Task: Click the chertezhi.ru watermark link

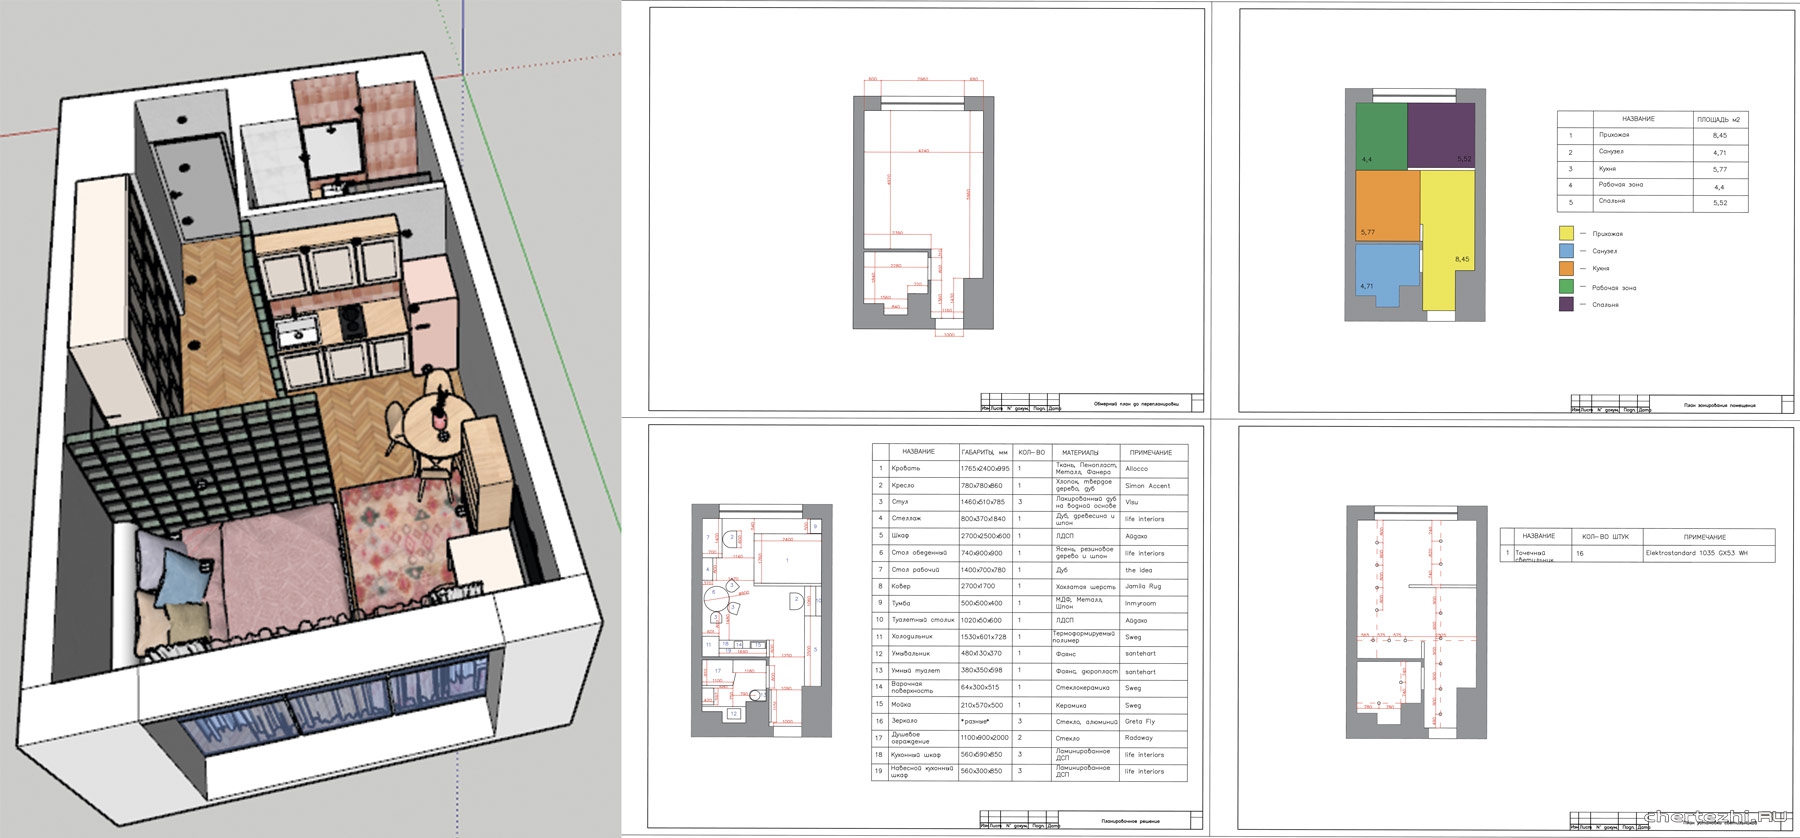Action: pos(1720,817)
